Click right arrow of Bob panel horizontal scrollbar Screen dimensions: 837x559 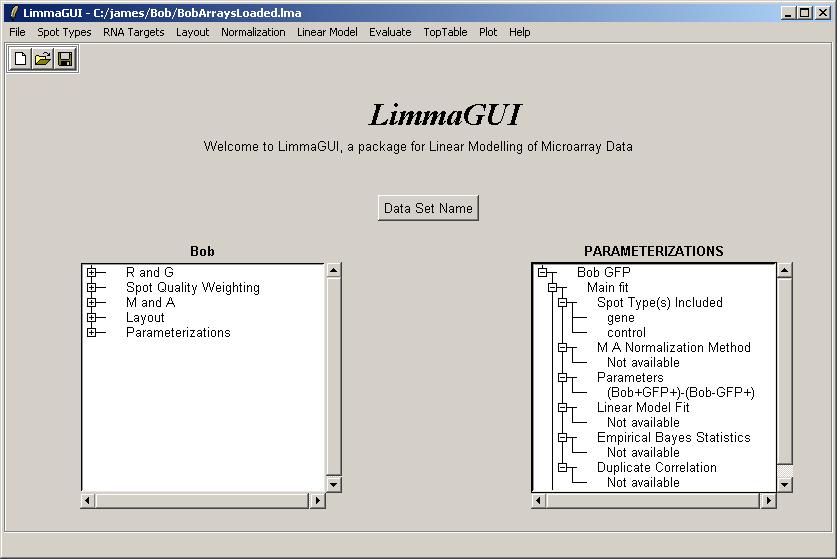[x=318, y=500]
